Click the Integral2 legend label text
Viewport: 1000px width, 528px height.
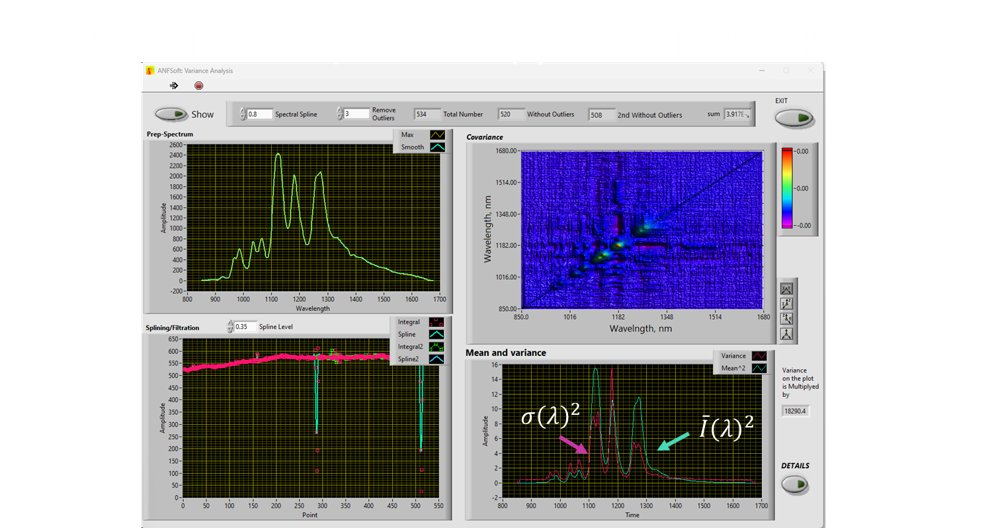click(x=410, y=347)
